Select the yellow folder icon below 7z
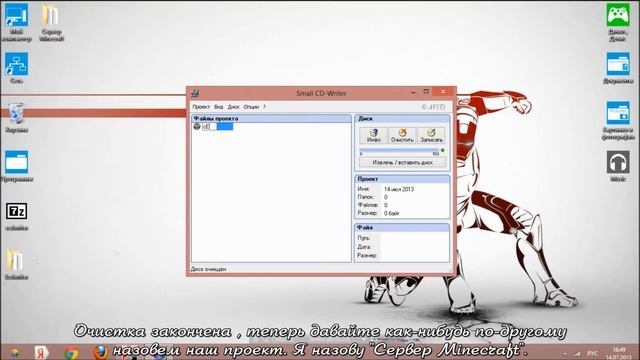The height and width of the screenshot is (360, 640). (x=16, y=264)
